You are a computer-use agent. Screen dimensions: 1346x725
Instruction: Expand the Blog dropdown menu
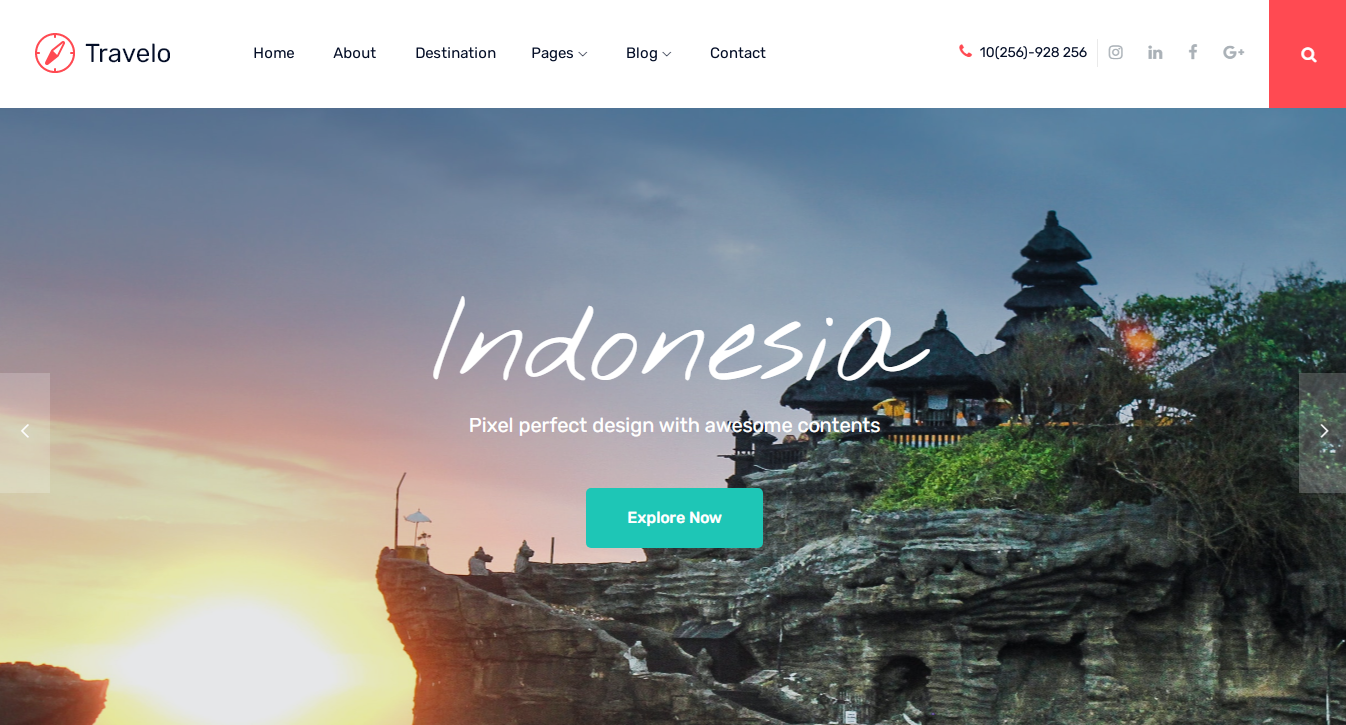pos(648,53)
